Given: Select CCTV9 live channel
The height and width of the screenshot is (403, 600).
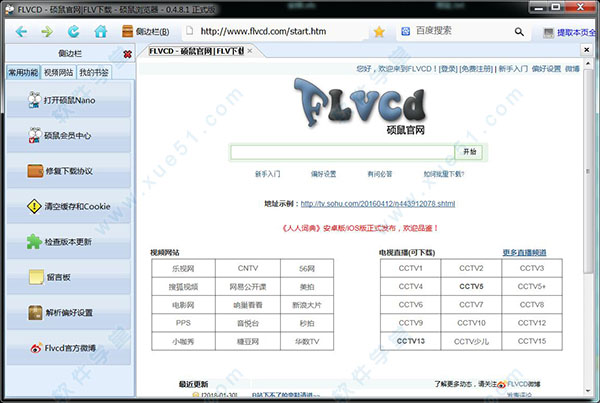Looking at the screenshot, I should (410, 323).
